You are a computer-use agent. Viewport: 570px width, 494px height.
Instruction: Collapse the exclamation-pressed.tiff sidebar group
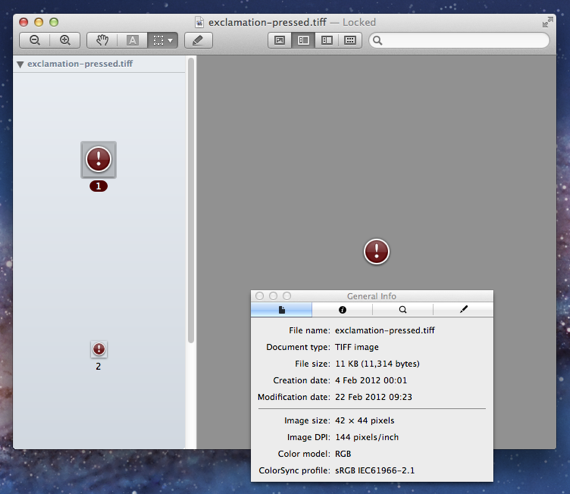pyautogui.click(x=20, y=64)
